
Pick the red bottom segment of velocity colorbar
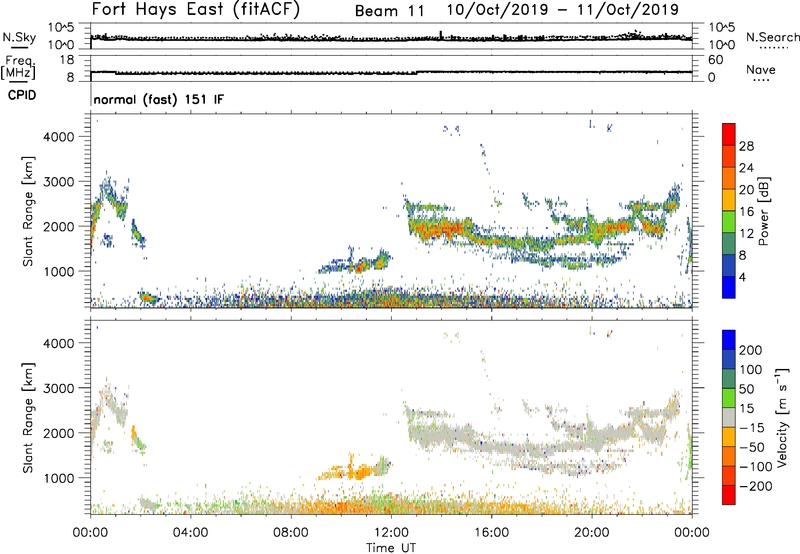[x=729, y=495]
